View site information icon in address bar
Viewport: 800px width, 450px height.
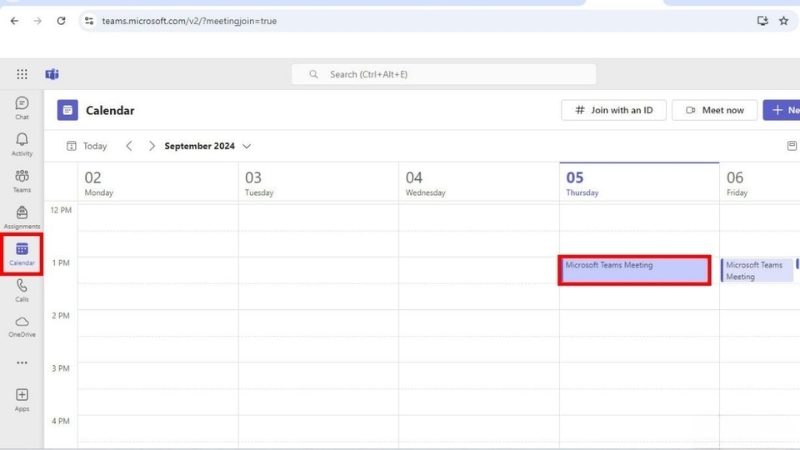point(89,21)
